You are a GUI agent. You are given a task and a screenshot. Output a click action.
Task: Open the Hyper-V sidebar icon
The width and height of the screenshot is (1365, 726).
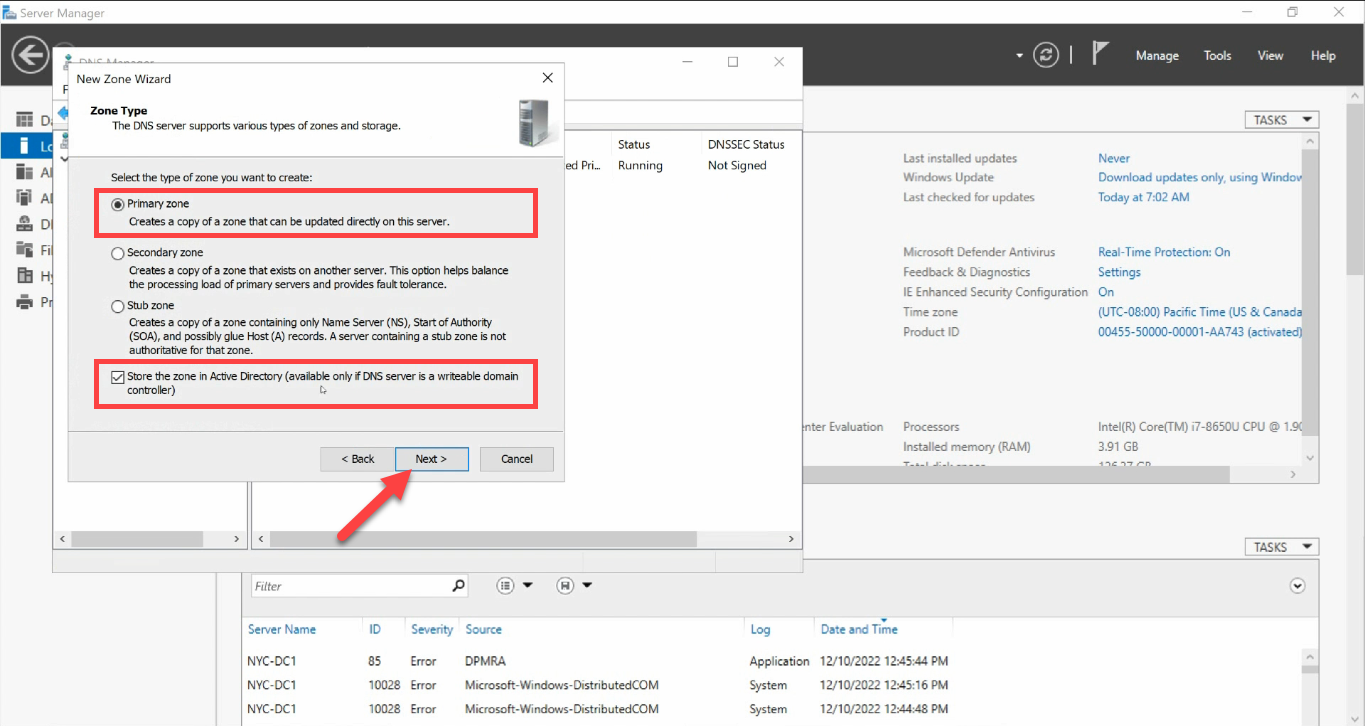25,276
